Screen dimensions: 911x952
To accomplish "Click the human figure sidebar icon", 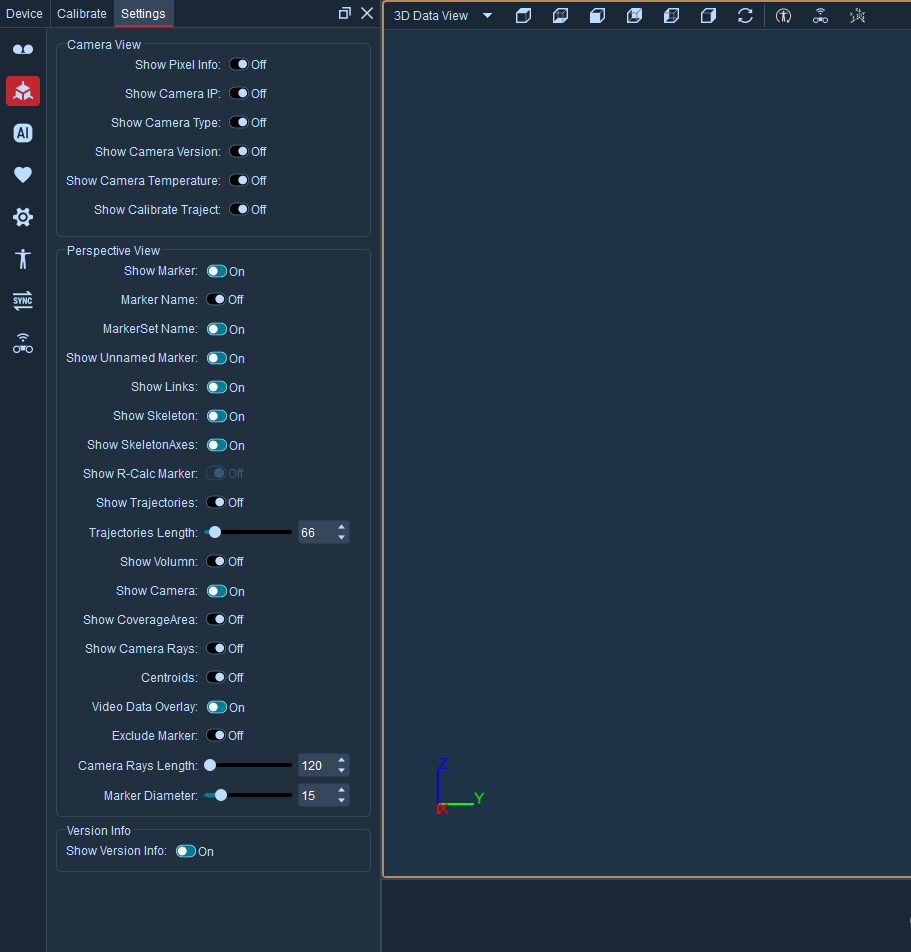I will point(23,259).
